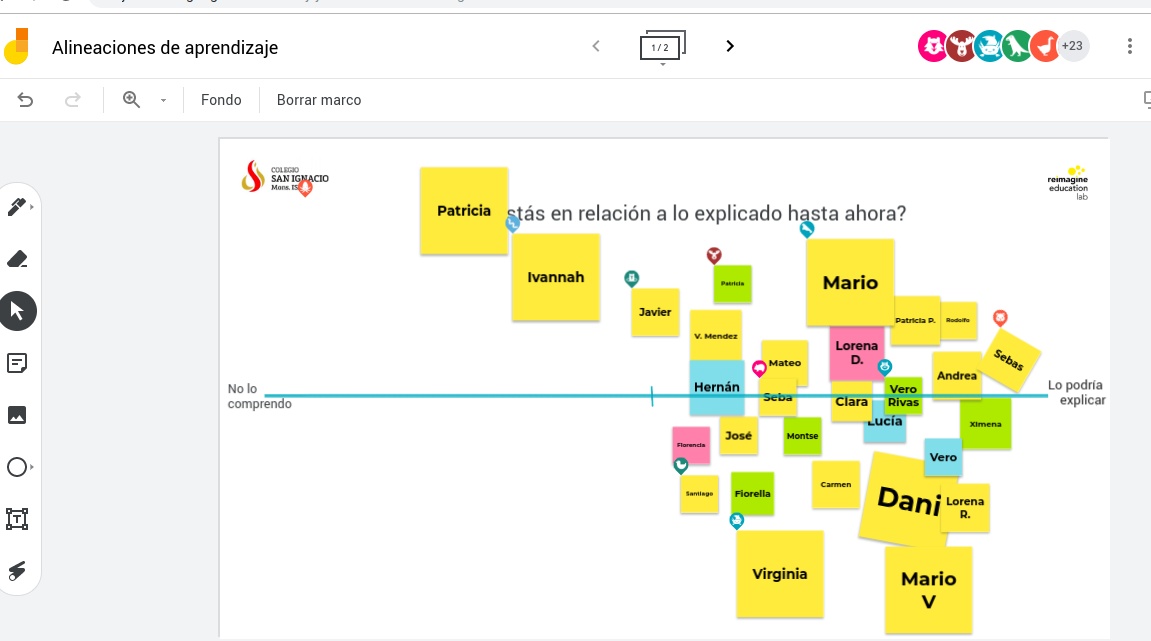Click the jam title Alineaciones de aprendizaje
The image size is (1151, 641).
(x=165, y=48)
